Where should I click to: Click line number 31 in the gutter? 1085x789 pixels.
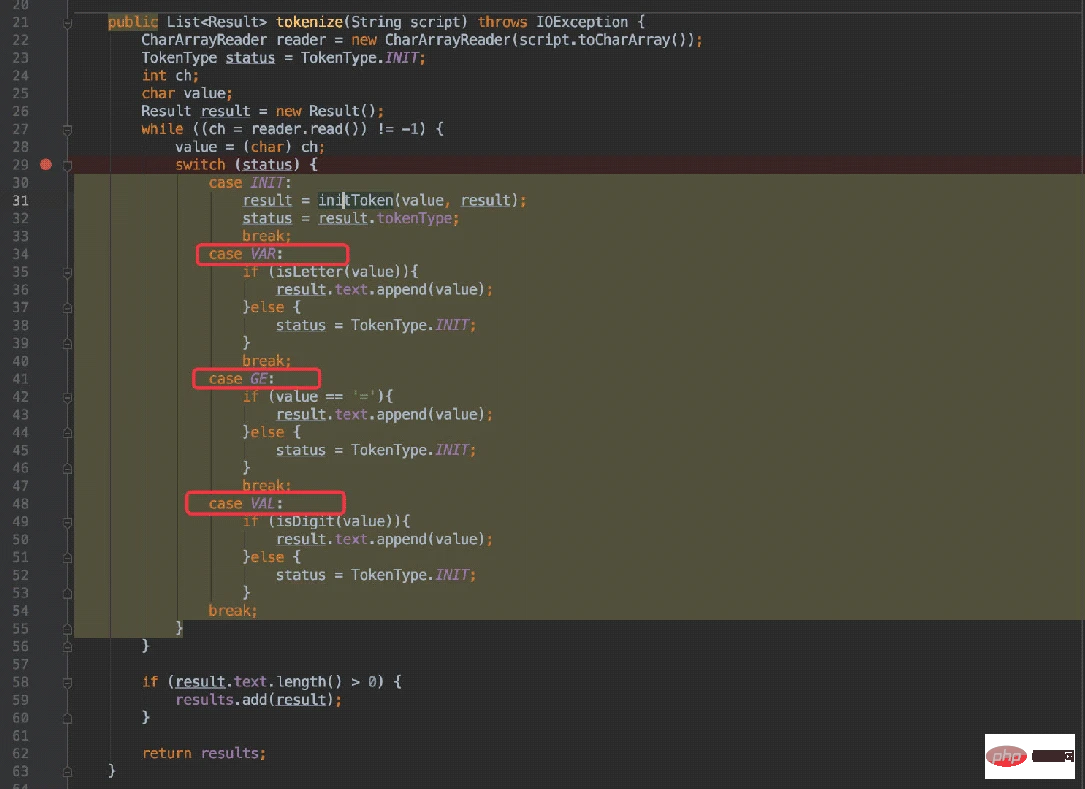[x=21, y=201]
